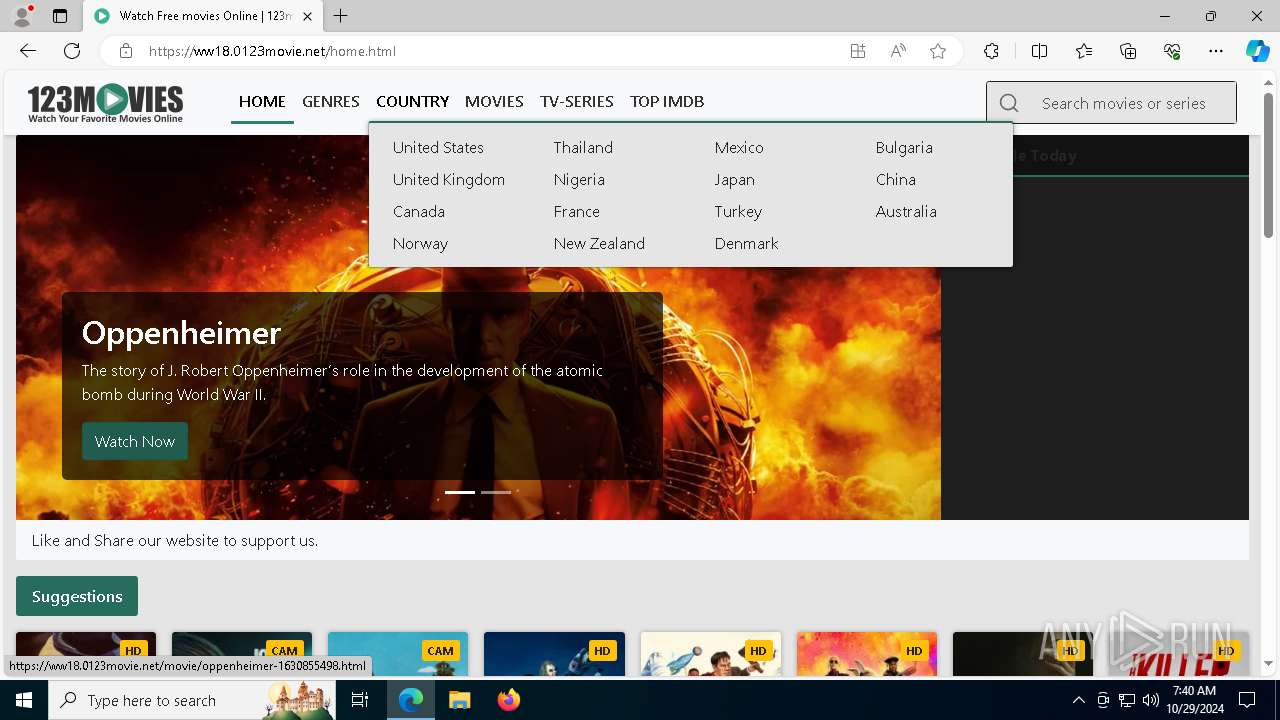
Task: Select the first carousel slide indicator
Action: [x=460, y=492]
